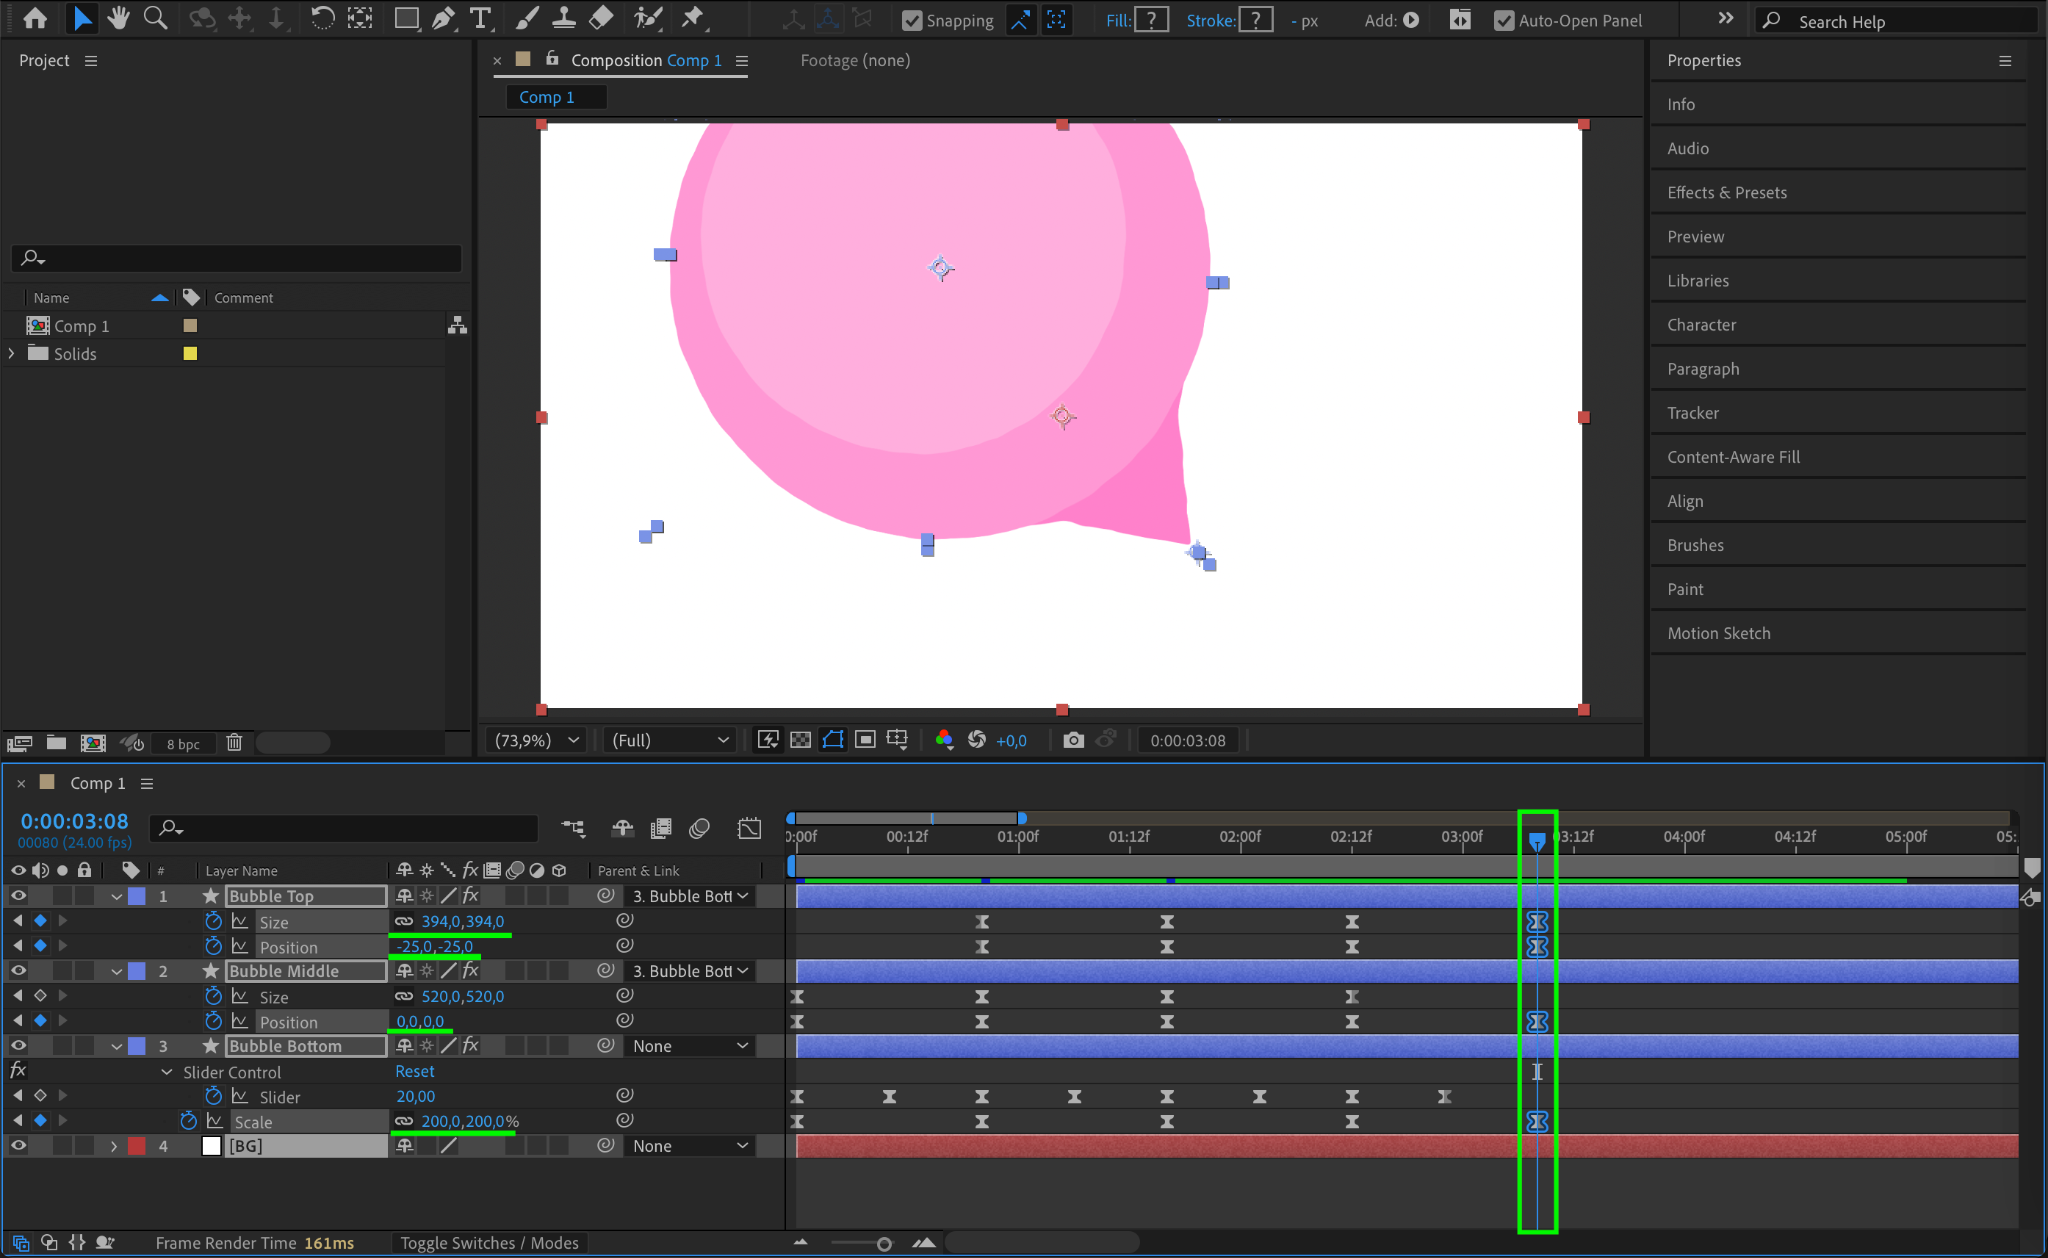Screen dimensions: 2048x1258
Task: Click the snapshot camera icon
Action: [1073, 740]
